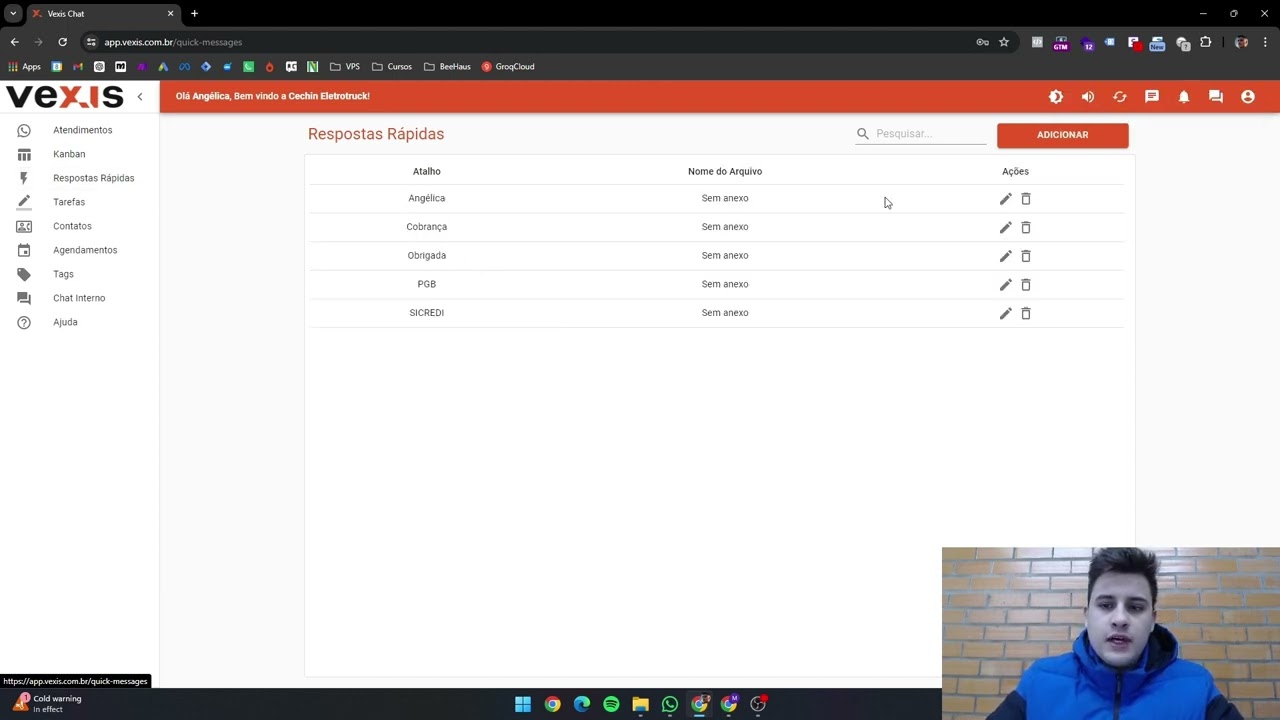The height and width of the screenshot is (720, 1280).
Task: Click the Vexis logo
Action: (x=64, y=97)
